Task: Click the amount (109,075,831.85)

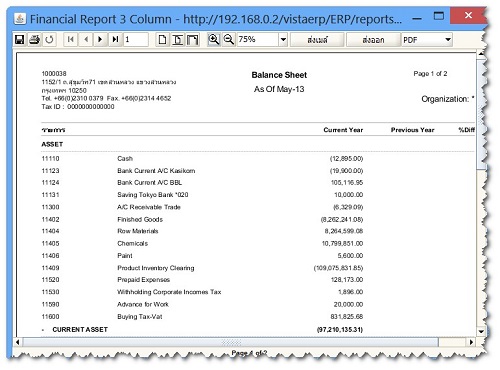Action: [338, 268]
